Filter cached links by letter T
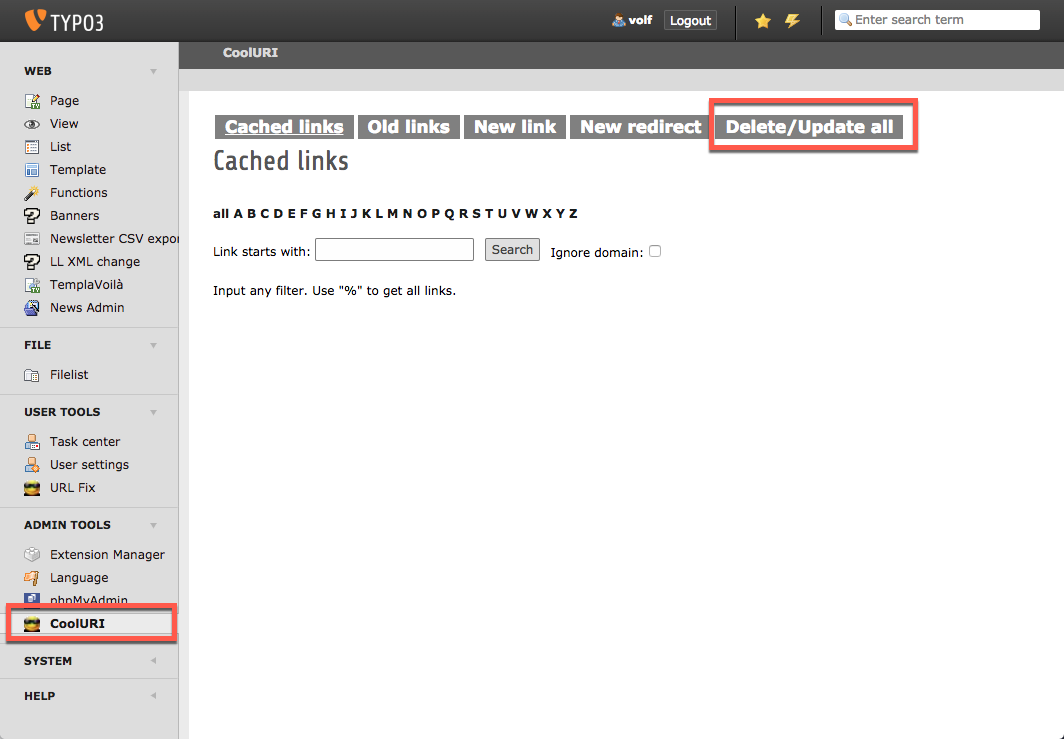The image size is (1064, 739). tap(489, 214)
